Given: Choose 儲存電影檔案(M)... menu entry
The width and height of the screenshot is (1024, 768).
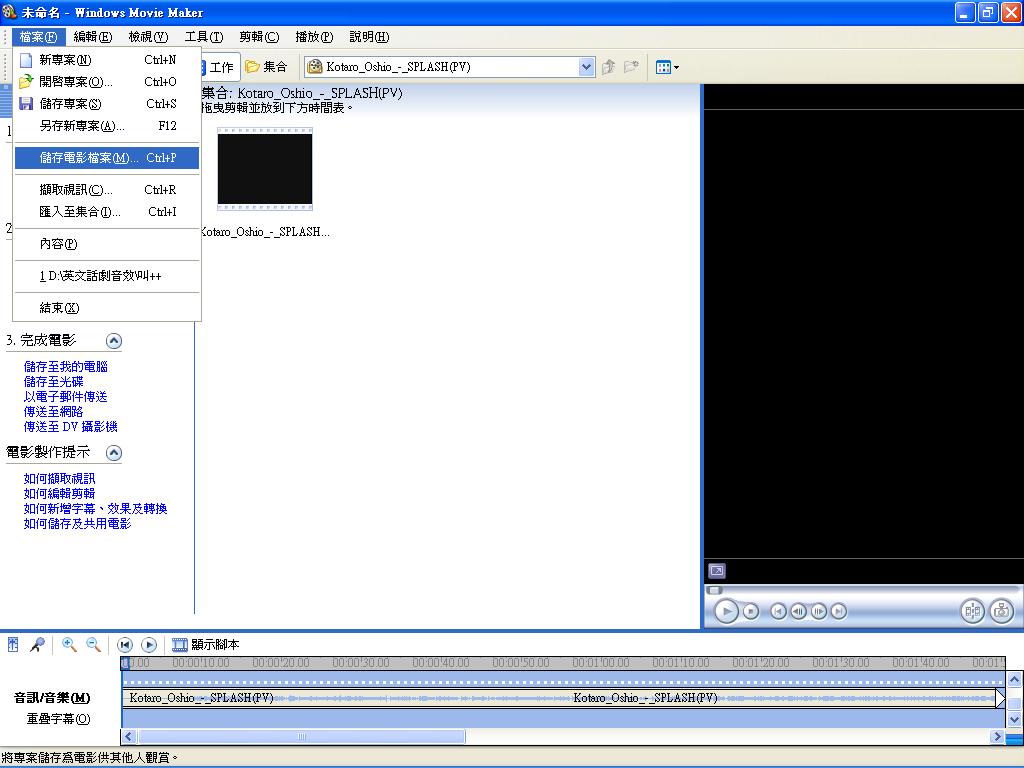Looking at the screenshot, I should [x=106, y=158].
